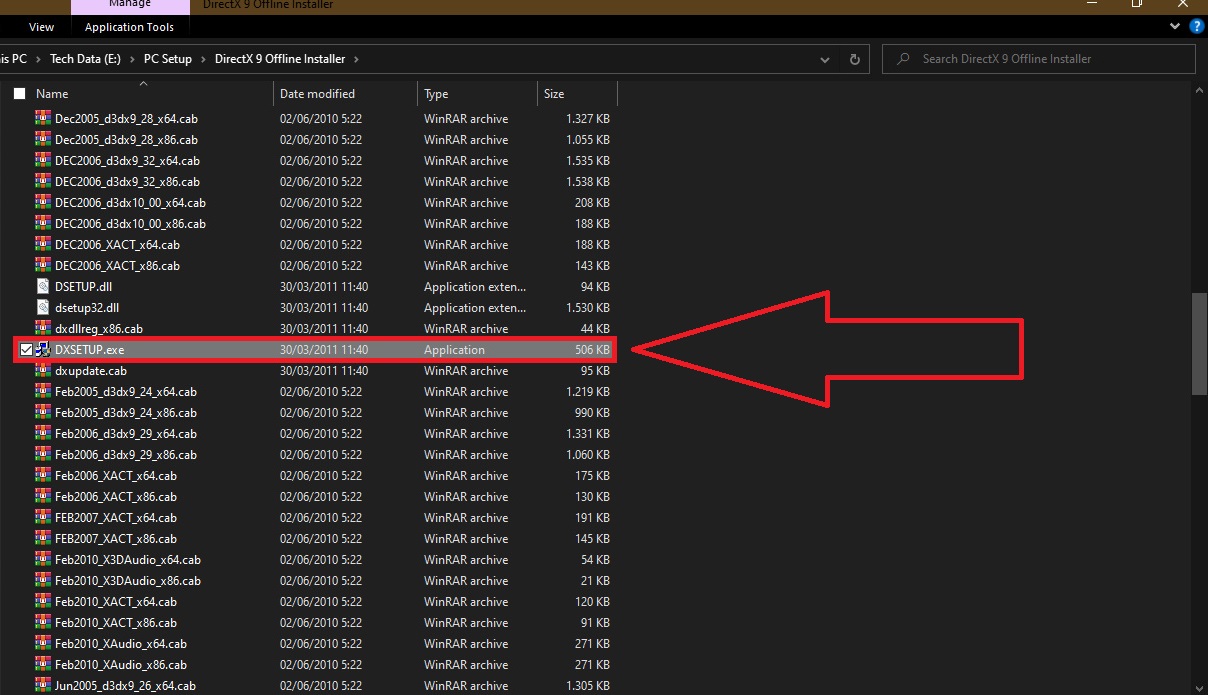Click the archive icon of dxupdate.cab

click(43, 370)
